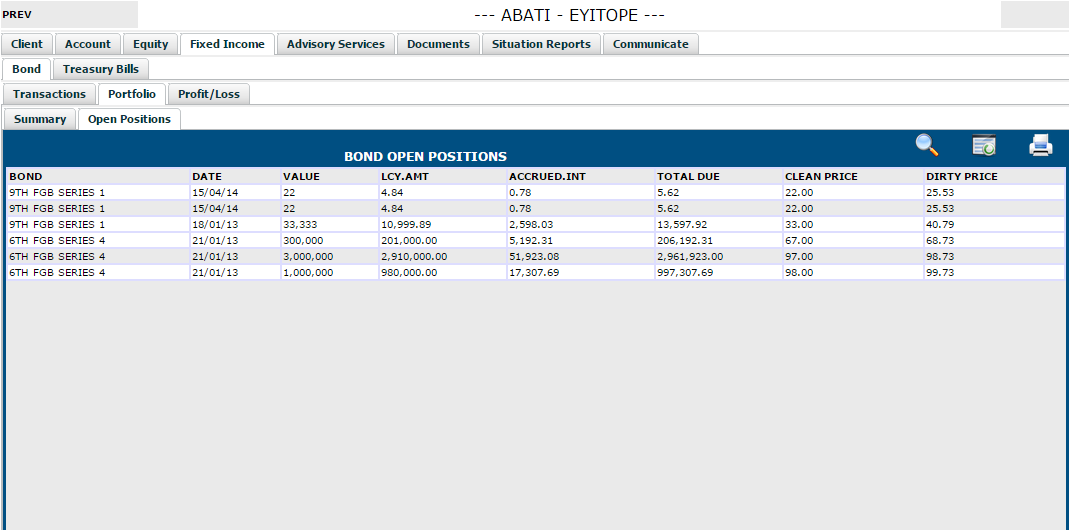Select dirty price 68.73
1070x531 pixels.
pyautogui.click(x=994, y=240)
